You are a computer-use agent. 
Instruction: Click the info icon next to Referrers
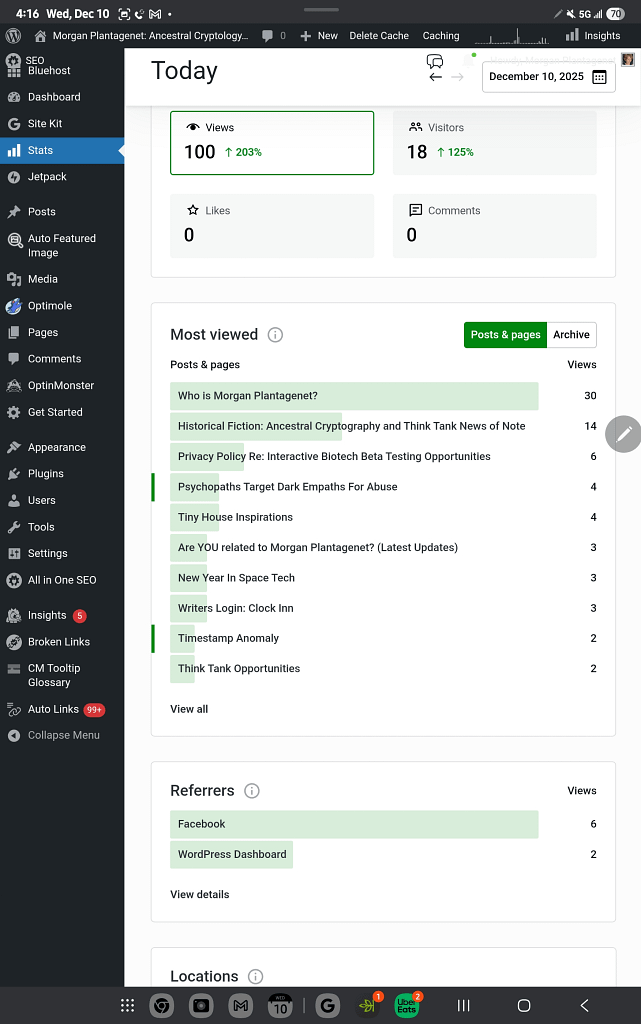coord(252,791)
